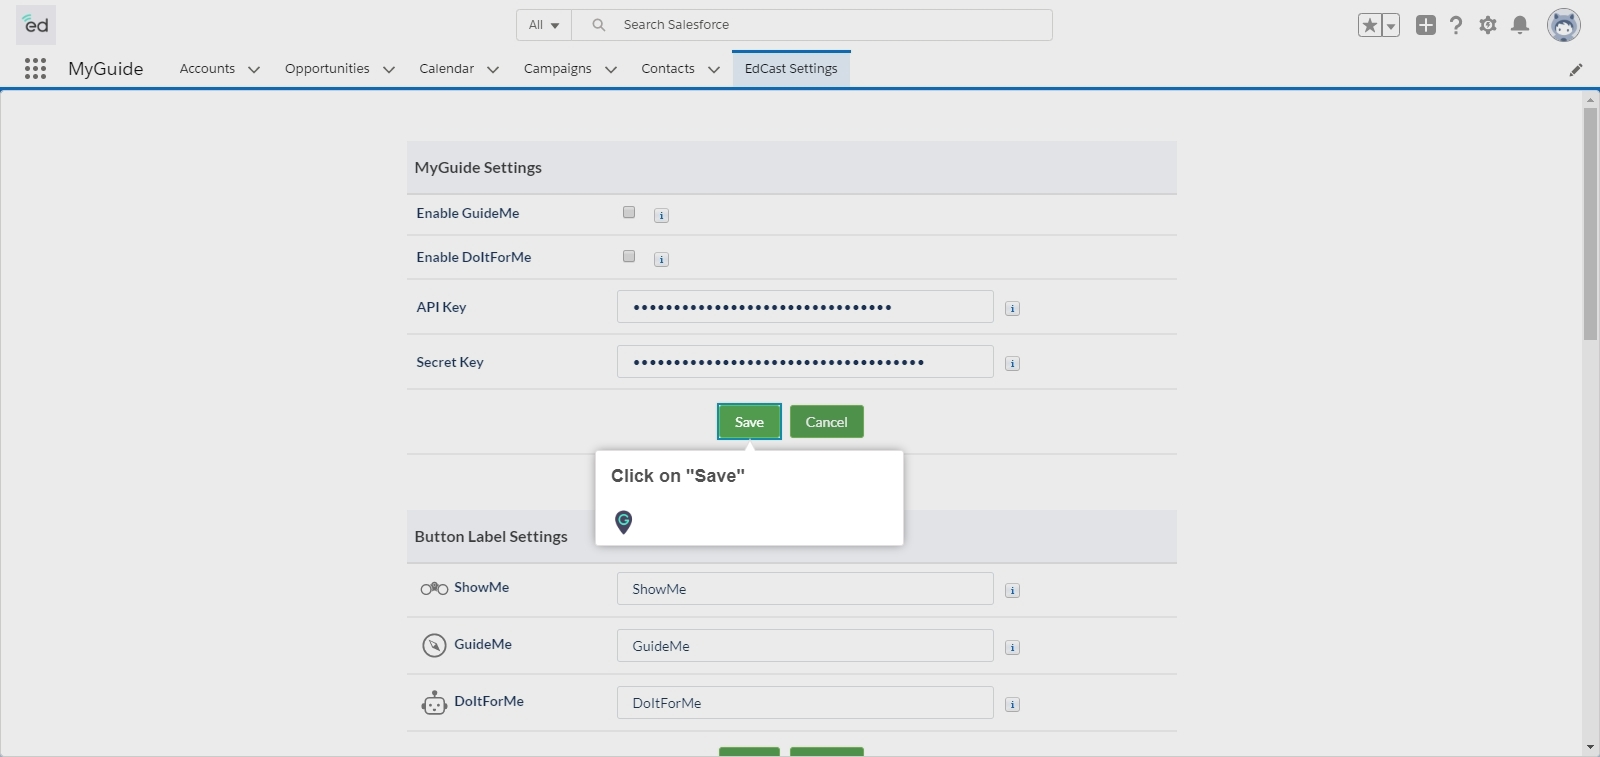
Task: Open the Help question mark icon
Action: 1456,25
